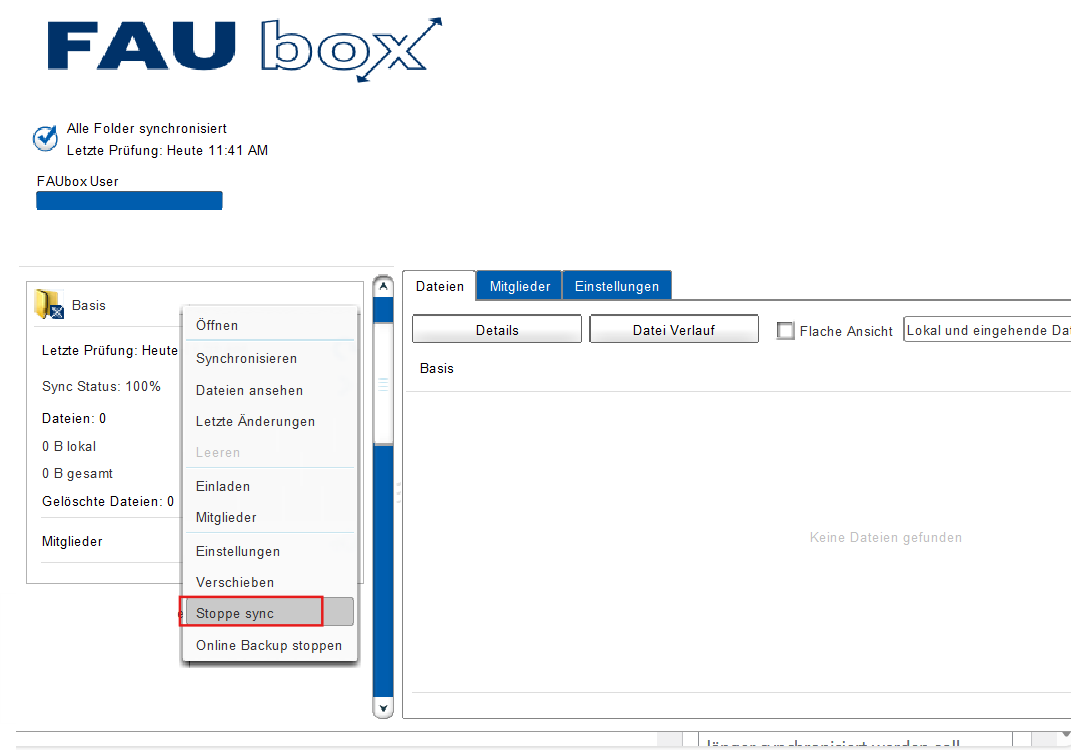Click the Sync Status: 100% text
The image size is (1071, 750).
click(101, 386)
